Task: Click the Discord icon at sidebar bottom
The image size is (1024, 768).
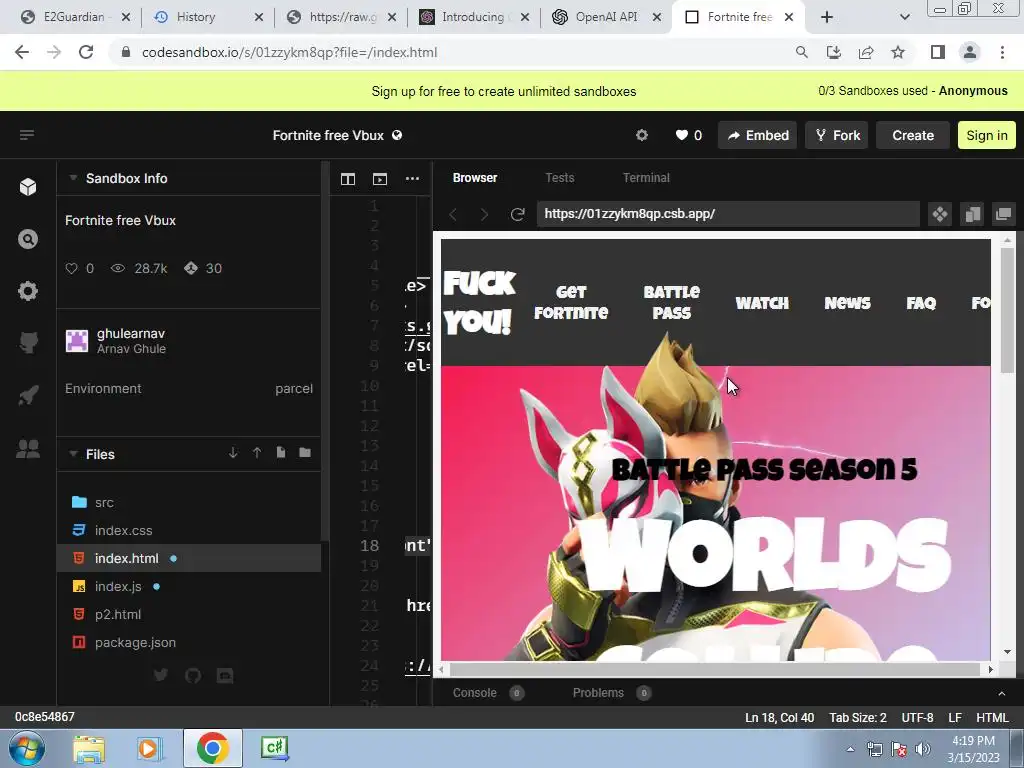Action: 225,675
